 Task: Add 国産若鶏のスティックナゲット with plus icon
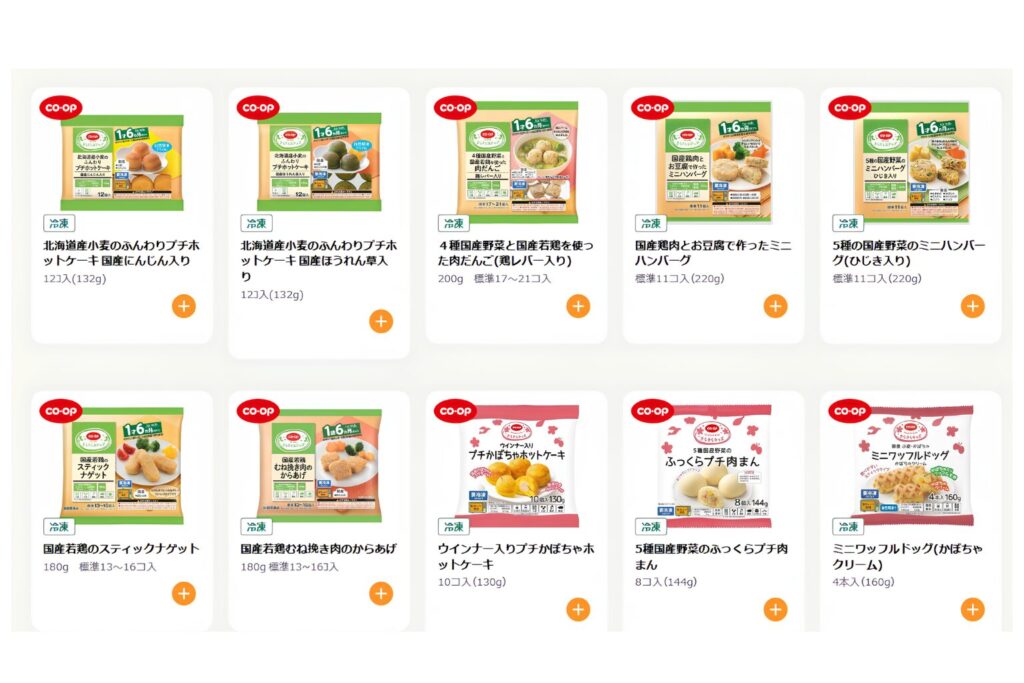pyautogui.click(x=184, y=594)
